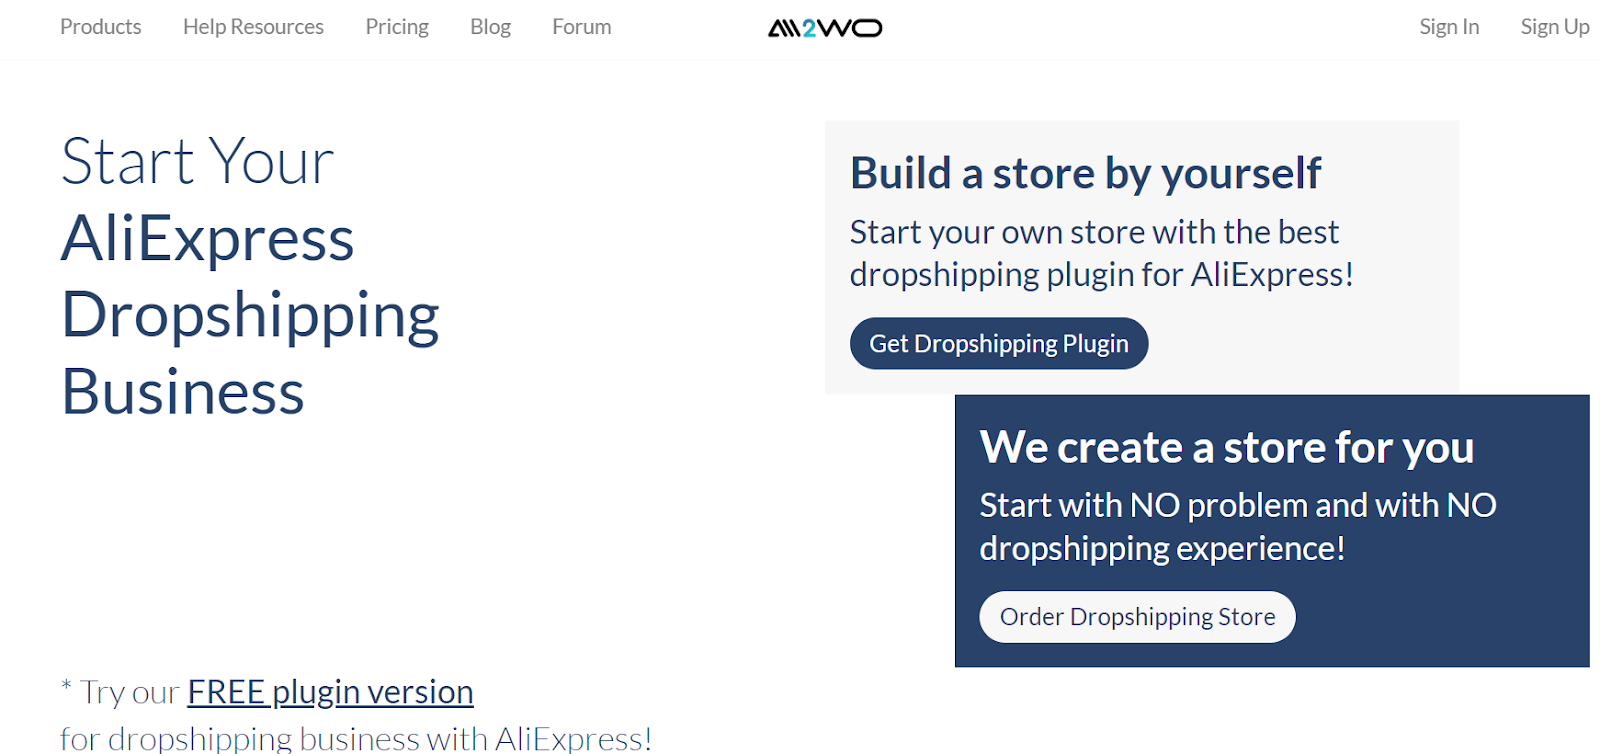Click the 'We create a store for you' heading
1600x754 pixels.
click(1227, 447)
